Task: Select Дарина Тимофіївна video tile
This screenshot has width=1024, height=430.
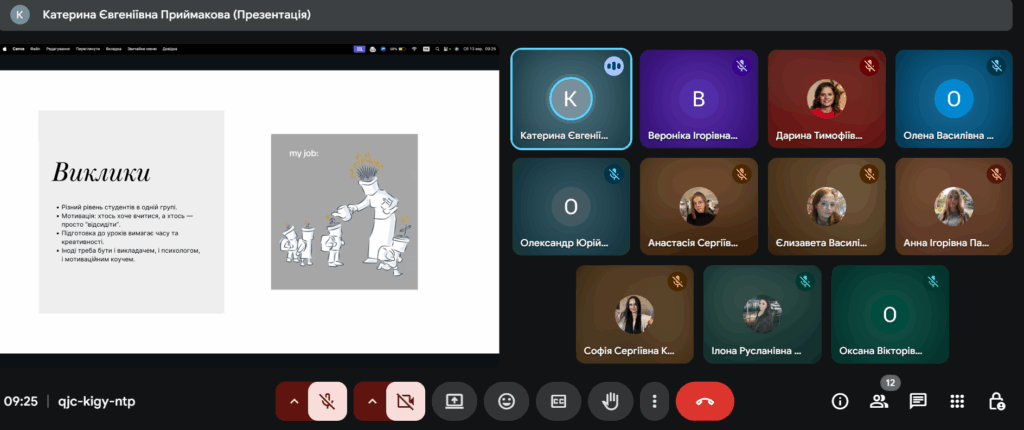Action: 827,99
